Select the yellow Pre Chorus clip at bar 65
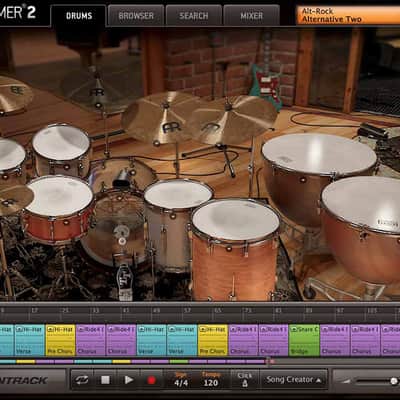400x400 pixels. pos(213,340)
